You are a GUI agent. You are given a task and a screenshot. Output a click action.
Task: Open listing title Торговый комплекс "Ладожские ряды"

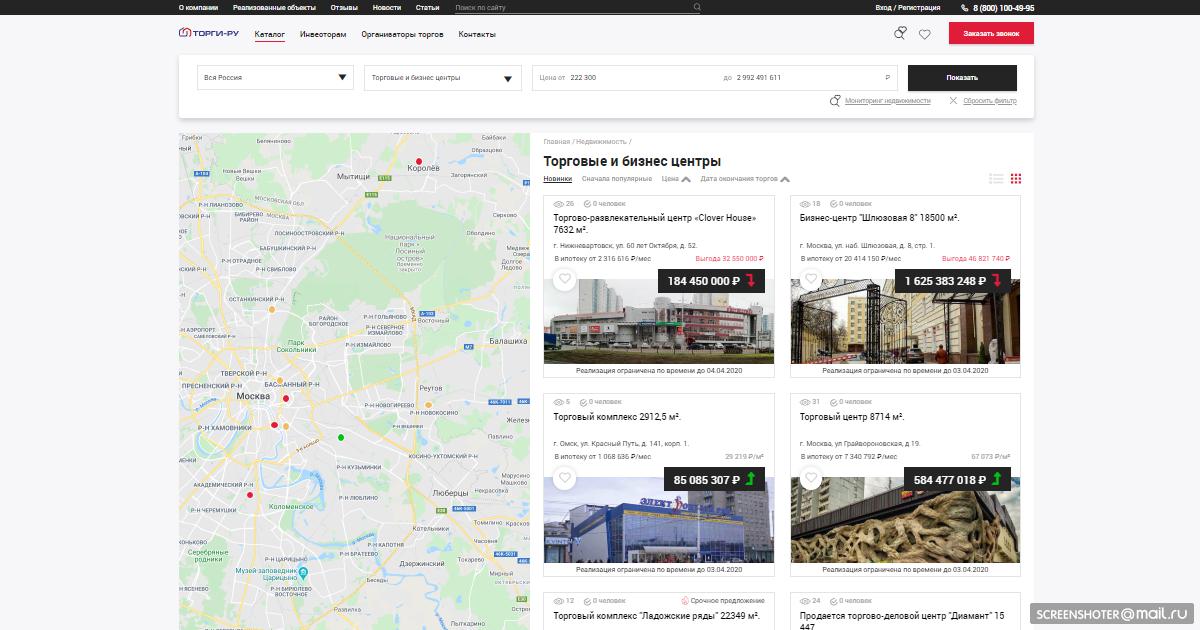point(656,616)
